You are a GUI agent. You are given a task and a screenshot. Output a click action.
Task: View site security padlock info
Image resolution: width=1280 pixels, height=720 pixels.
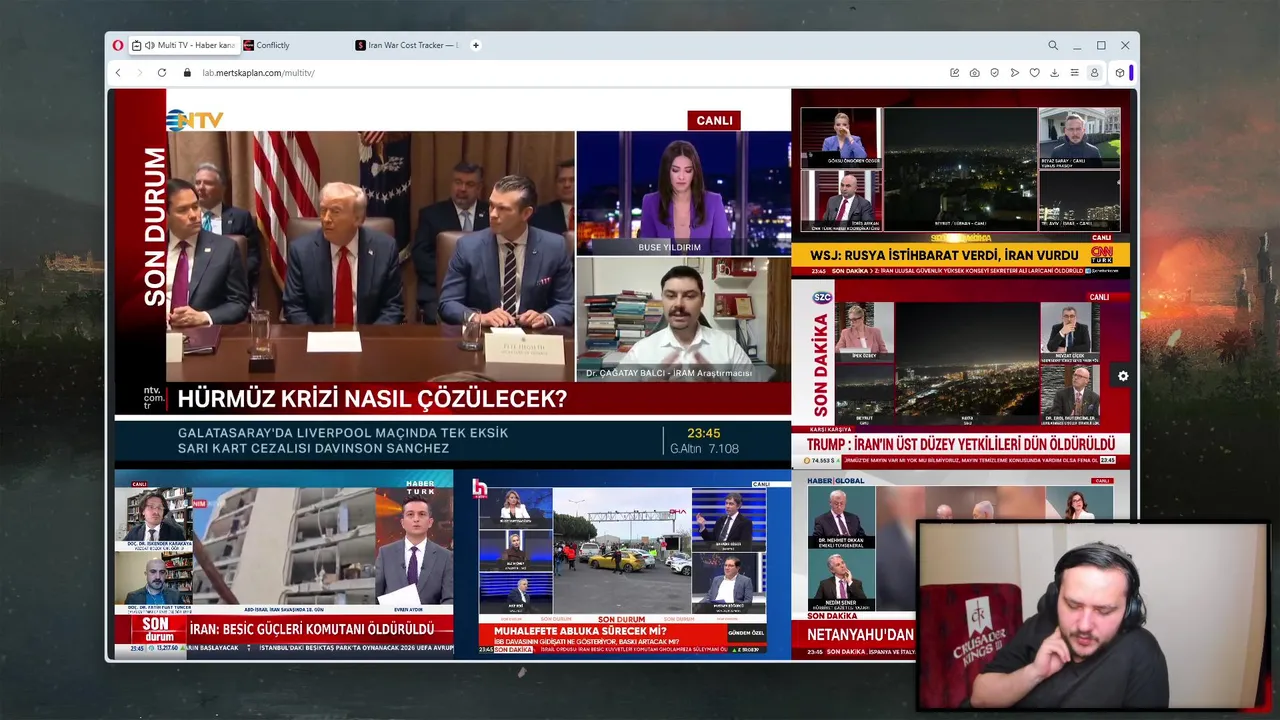tap(187, 73)
